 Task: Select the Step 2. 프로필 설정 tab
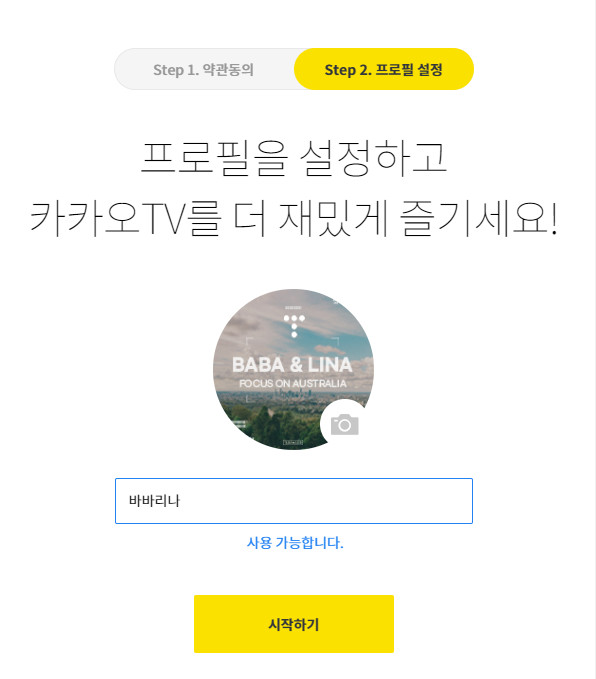384,69
